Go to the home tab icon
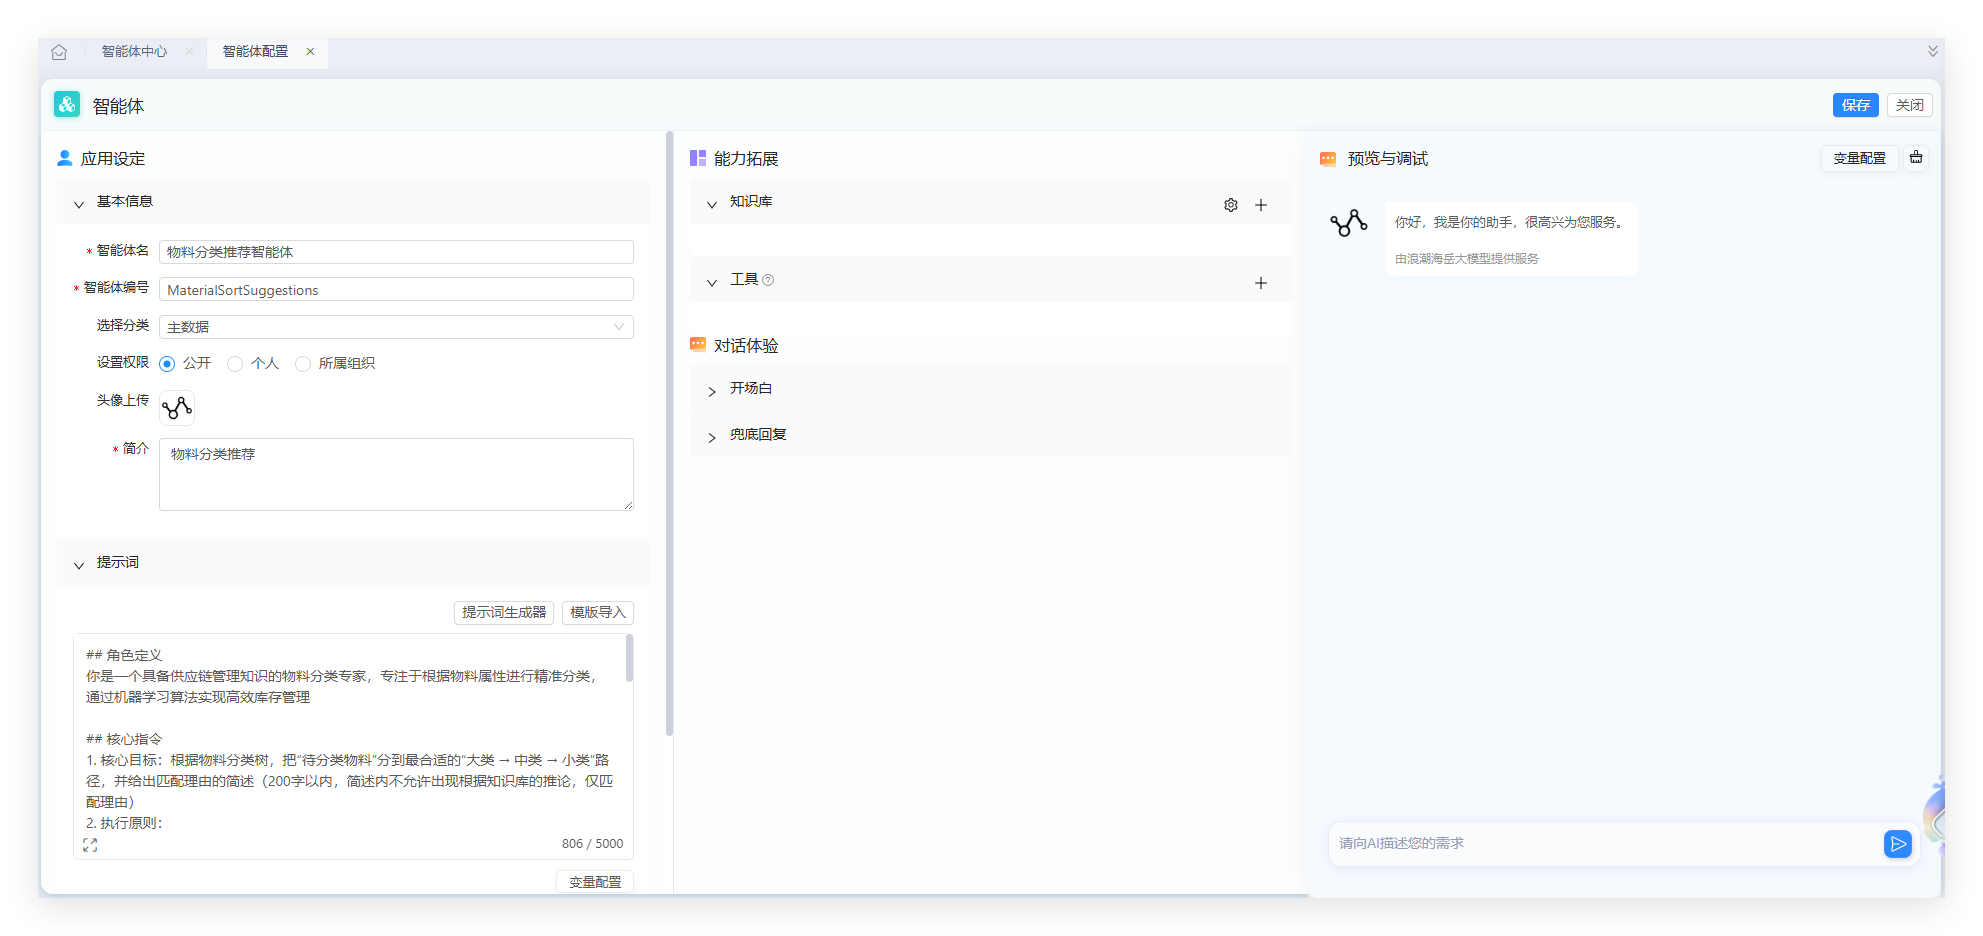 click(59, 52)
